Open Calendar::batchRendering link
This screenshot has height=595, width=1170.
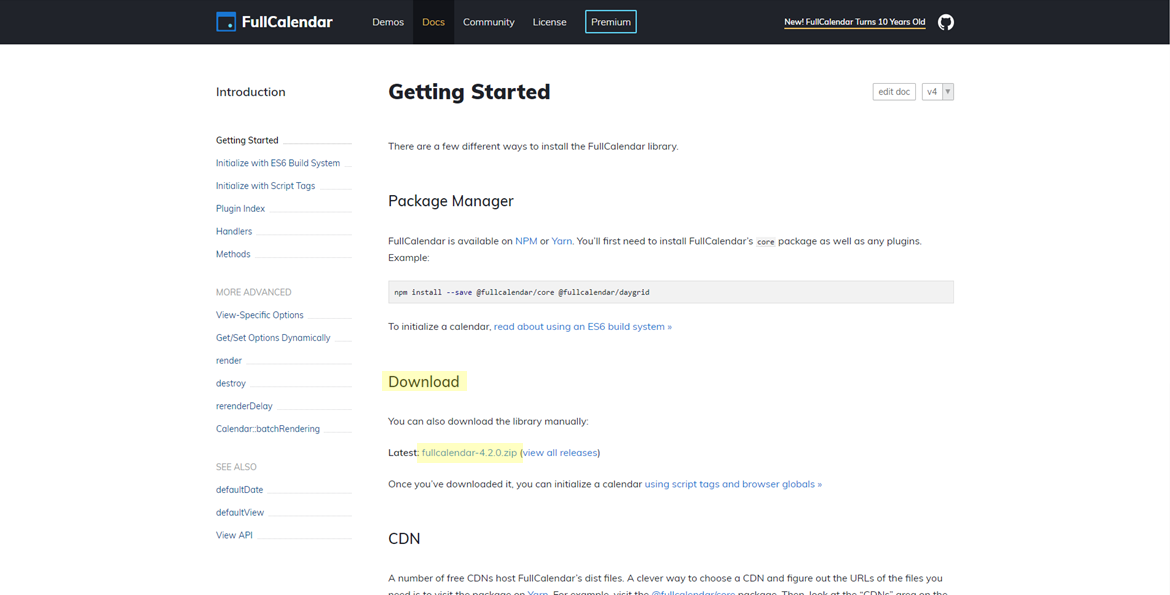click(268, 429)
